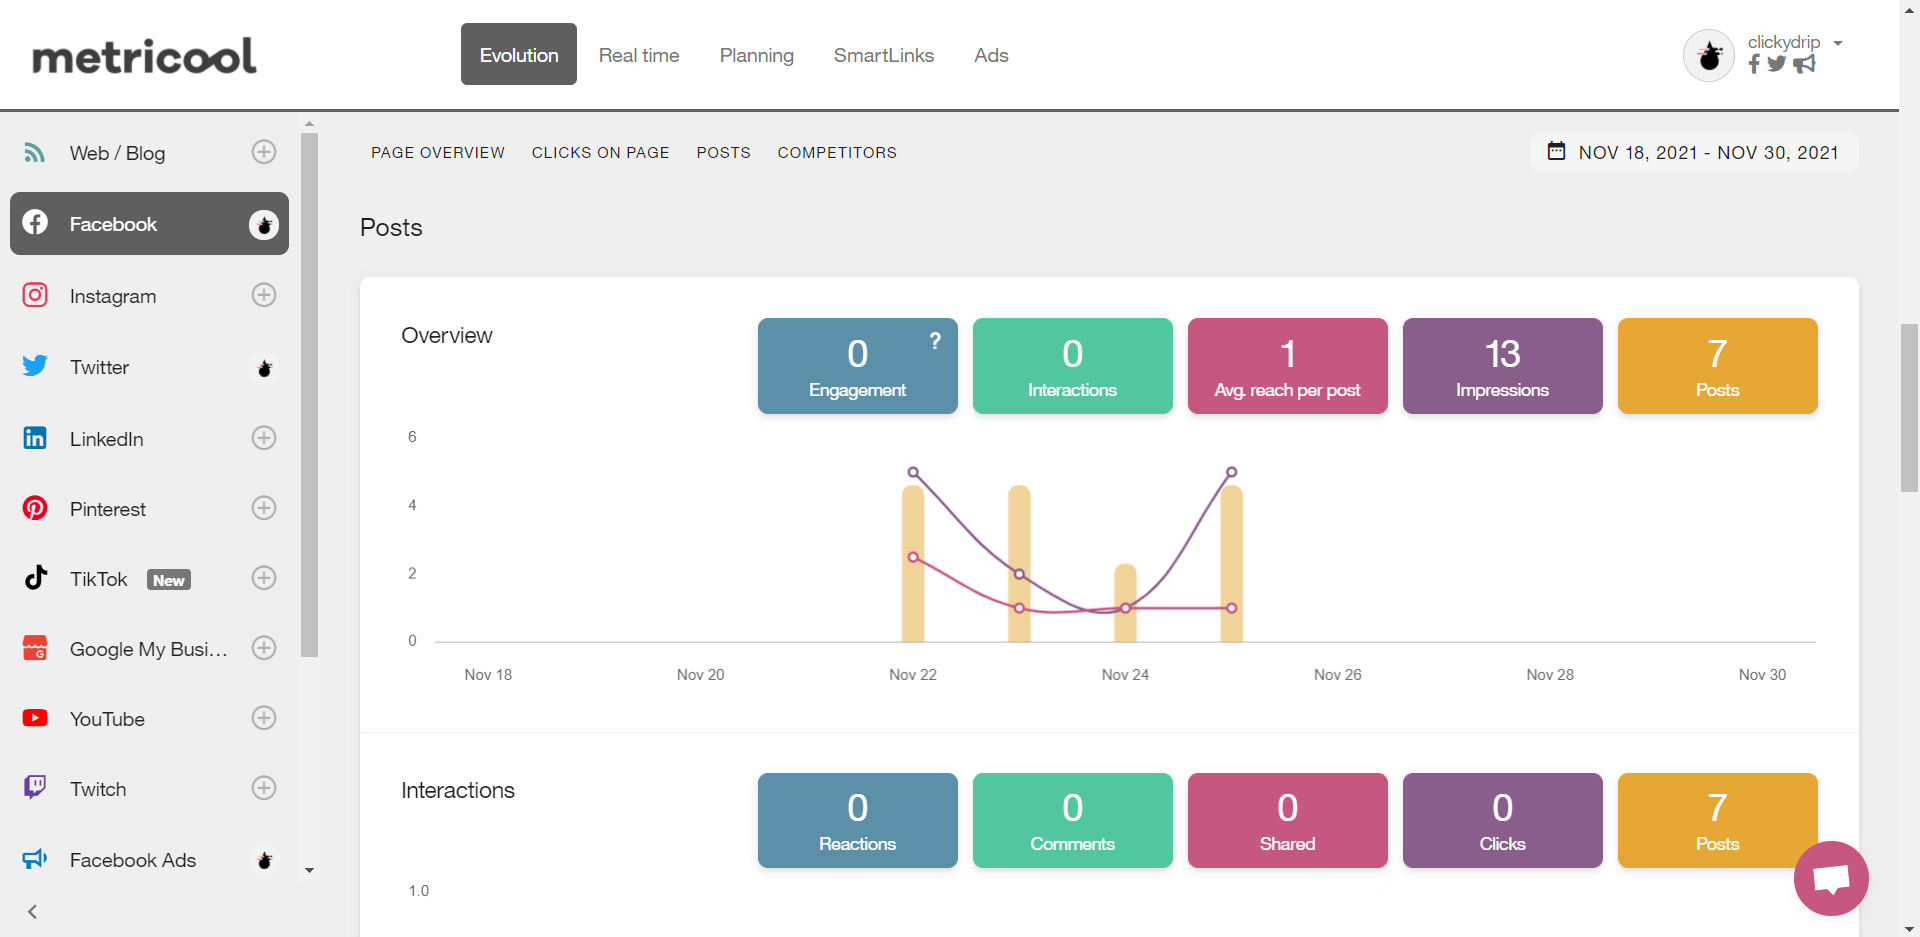Click the megaphone ads icon under clickydrip
This screenshot has width=1920, height=937.
[x=1804, y=64]
